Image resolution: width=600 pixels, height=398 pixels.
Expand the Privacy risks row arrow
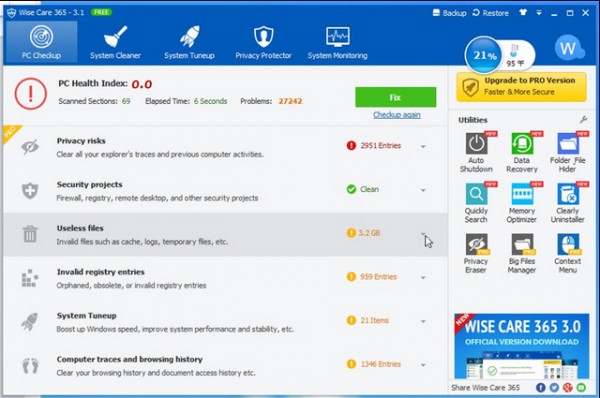(423, 147)
